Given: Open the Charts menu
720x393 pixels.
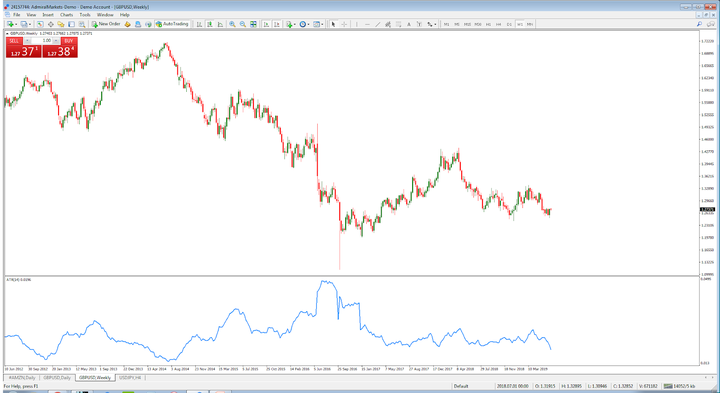Looking at the screenshot, I should pos(67,15).
